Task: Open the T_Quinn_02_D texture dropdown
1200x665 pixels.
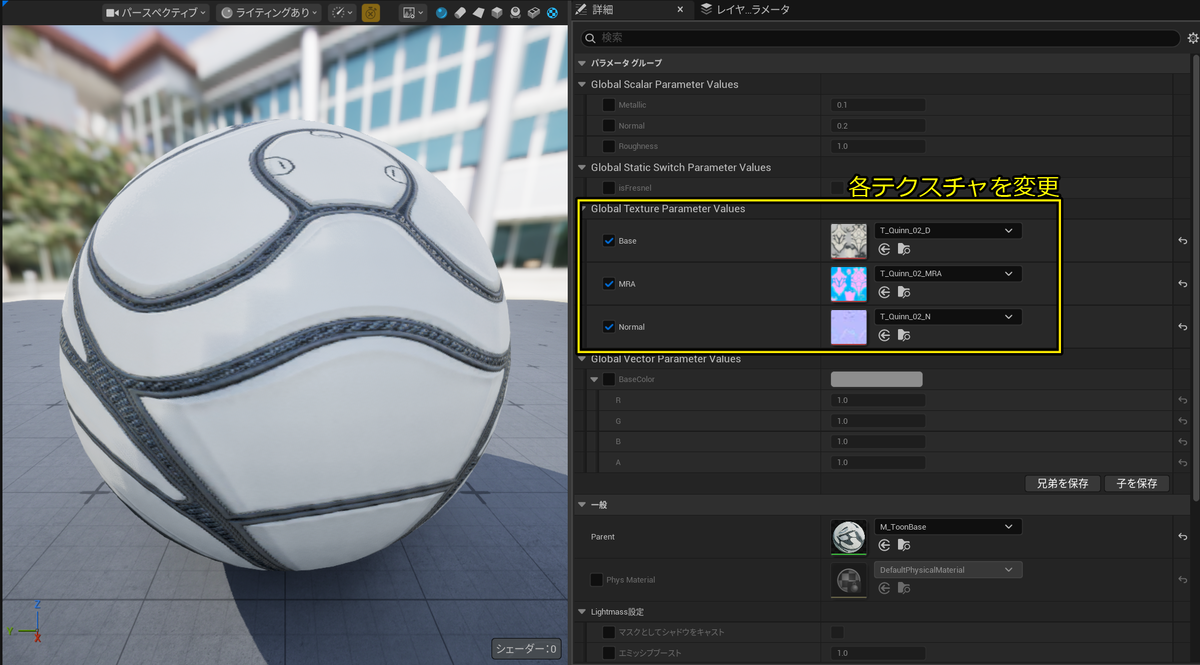Action: click(948, 231)
